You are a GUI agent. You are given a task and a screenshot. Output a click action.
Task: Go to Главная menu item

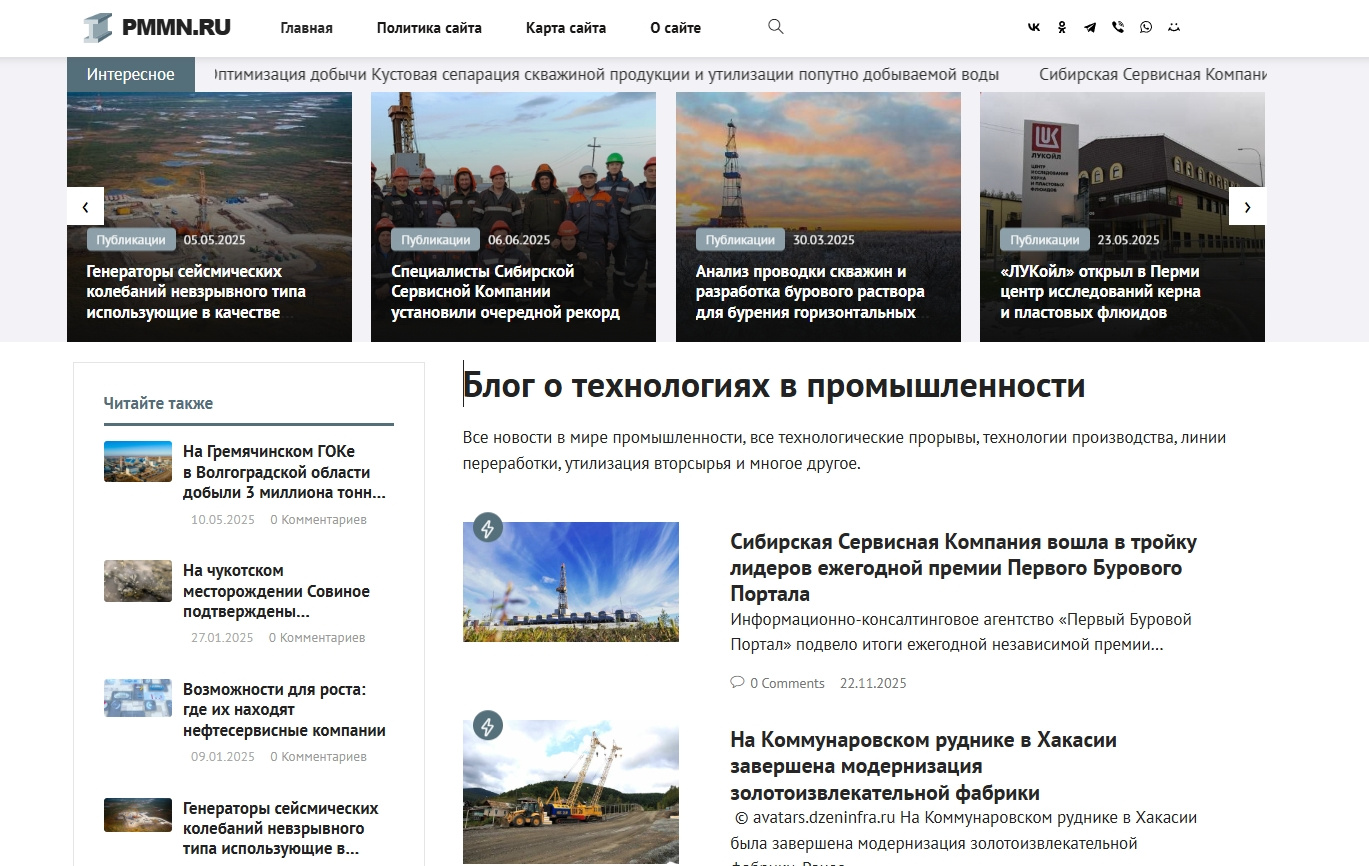(x=306, y=28)
